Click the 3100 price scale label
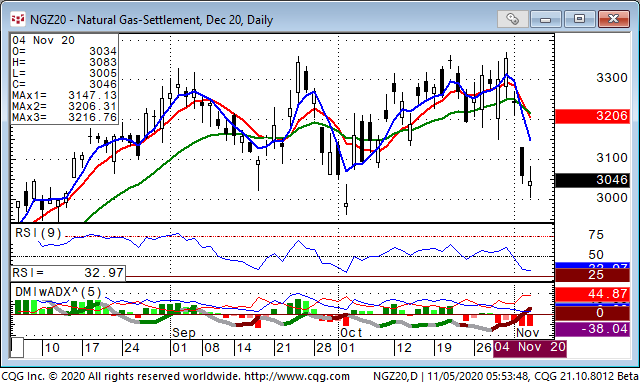 (612, 158)
